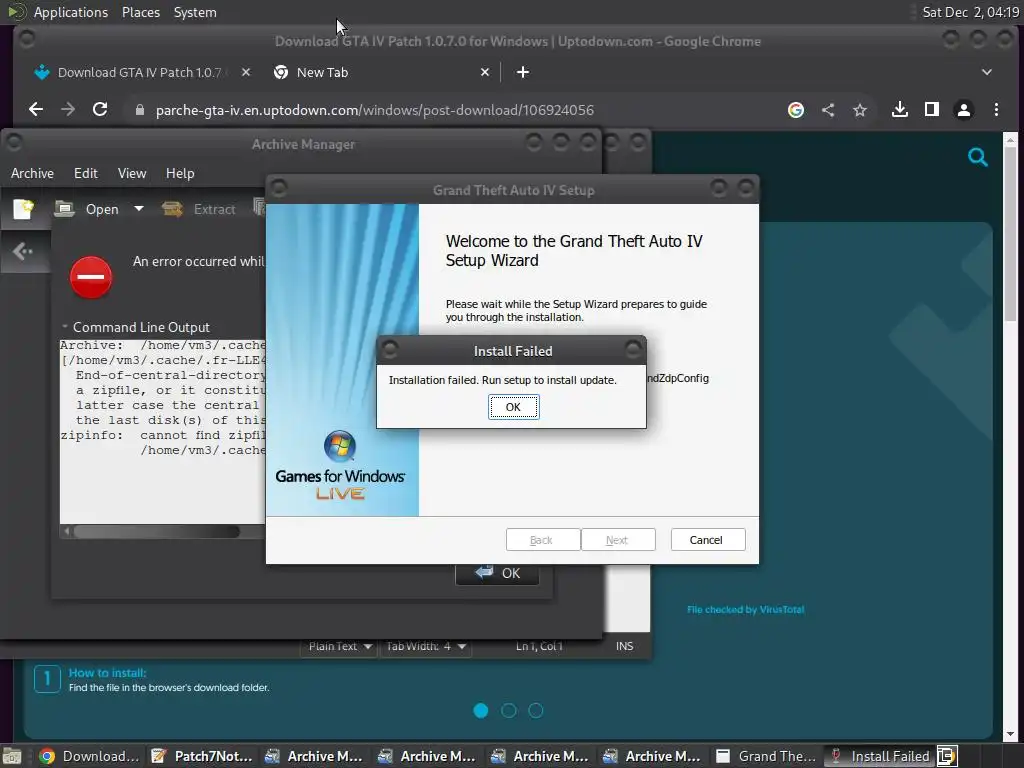This screenshot has height=768, width=1024.
Task: Click the new archive icon in Archive Manager
Action: tap(24, 209)
